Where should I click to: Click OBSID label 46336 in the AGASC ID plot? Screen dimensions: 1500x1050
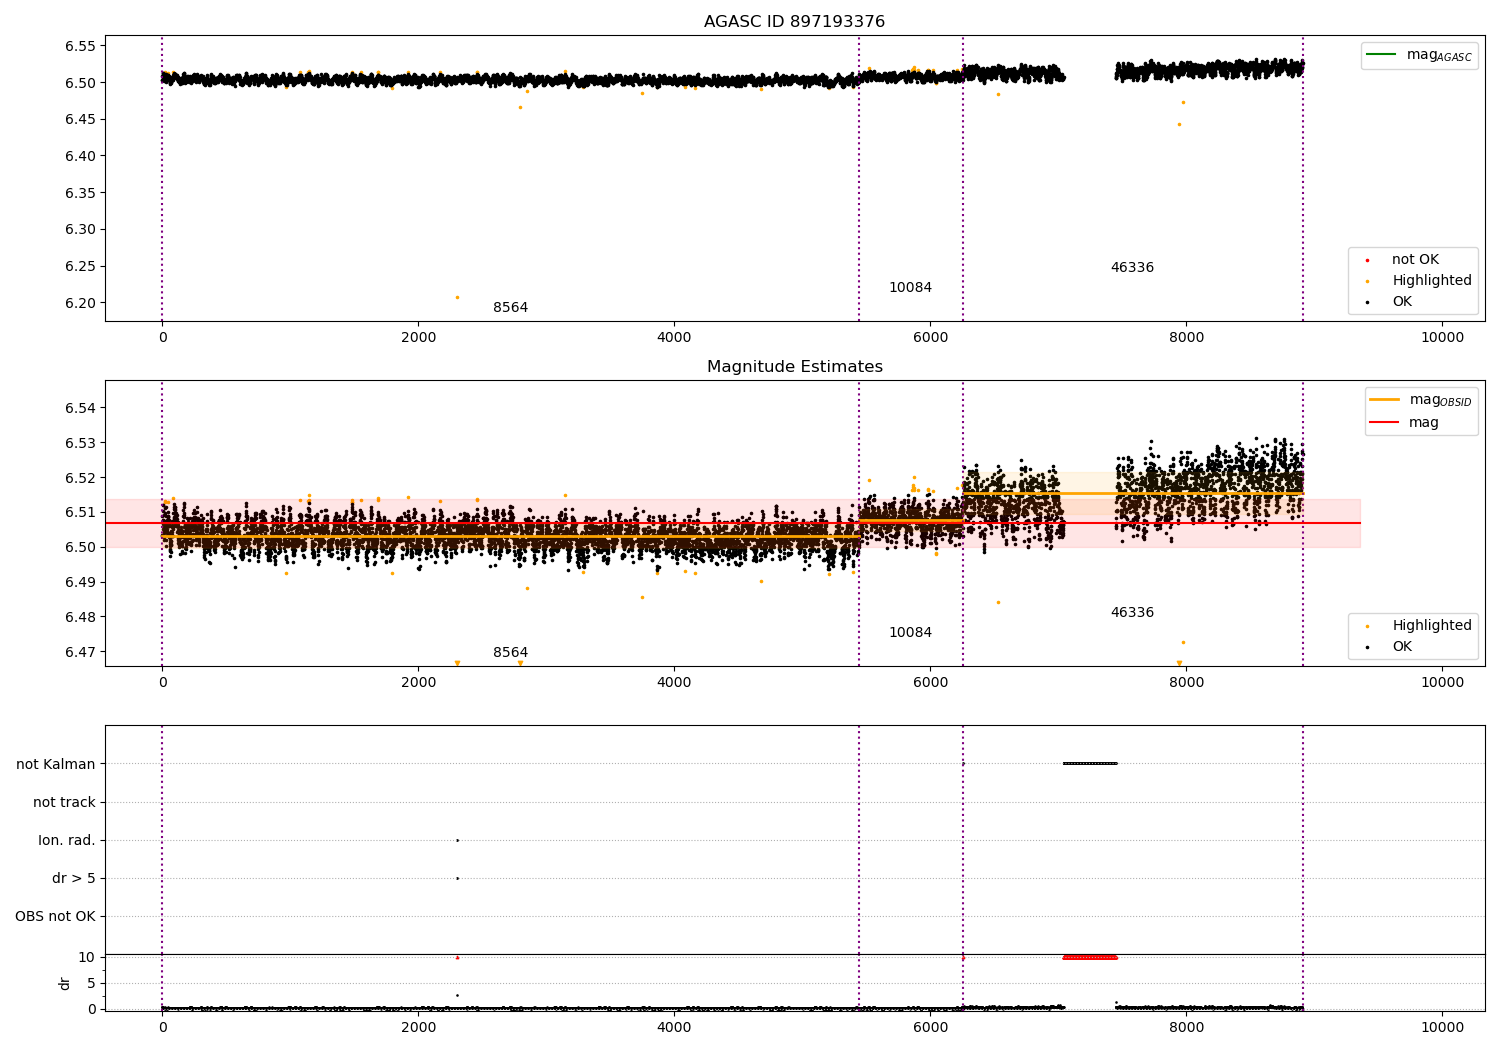[1132, 268]
